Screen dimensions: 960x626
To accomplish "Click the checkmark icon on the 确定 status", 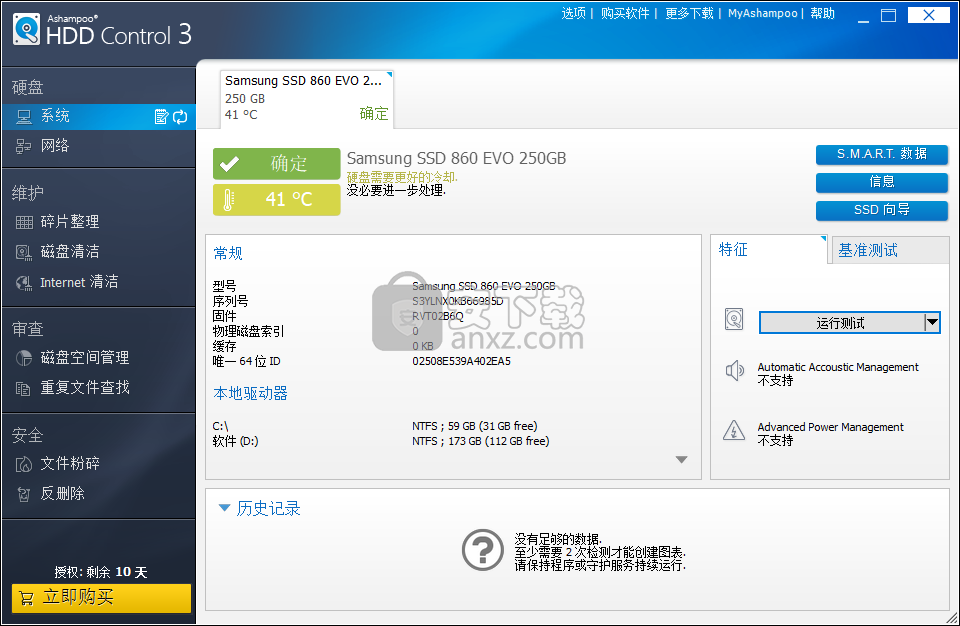I will click(229, 164).
